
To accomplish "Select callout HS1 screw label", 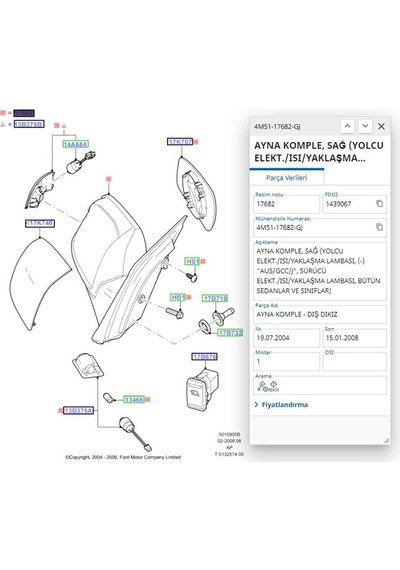I will [192, 261].
